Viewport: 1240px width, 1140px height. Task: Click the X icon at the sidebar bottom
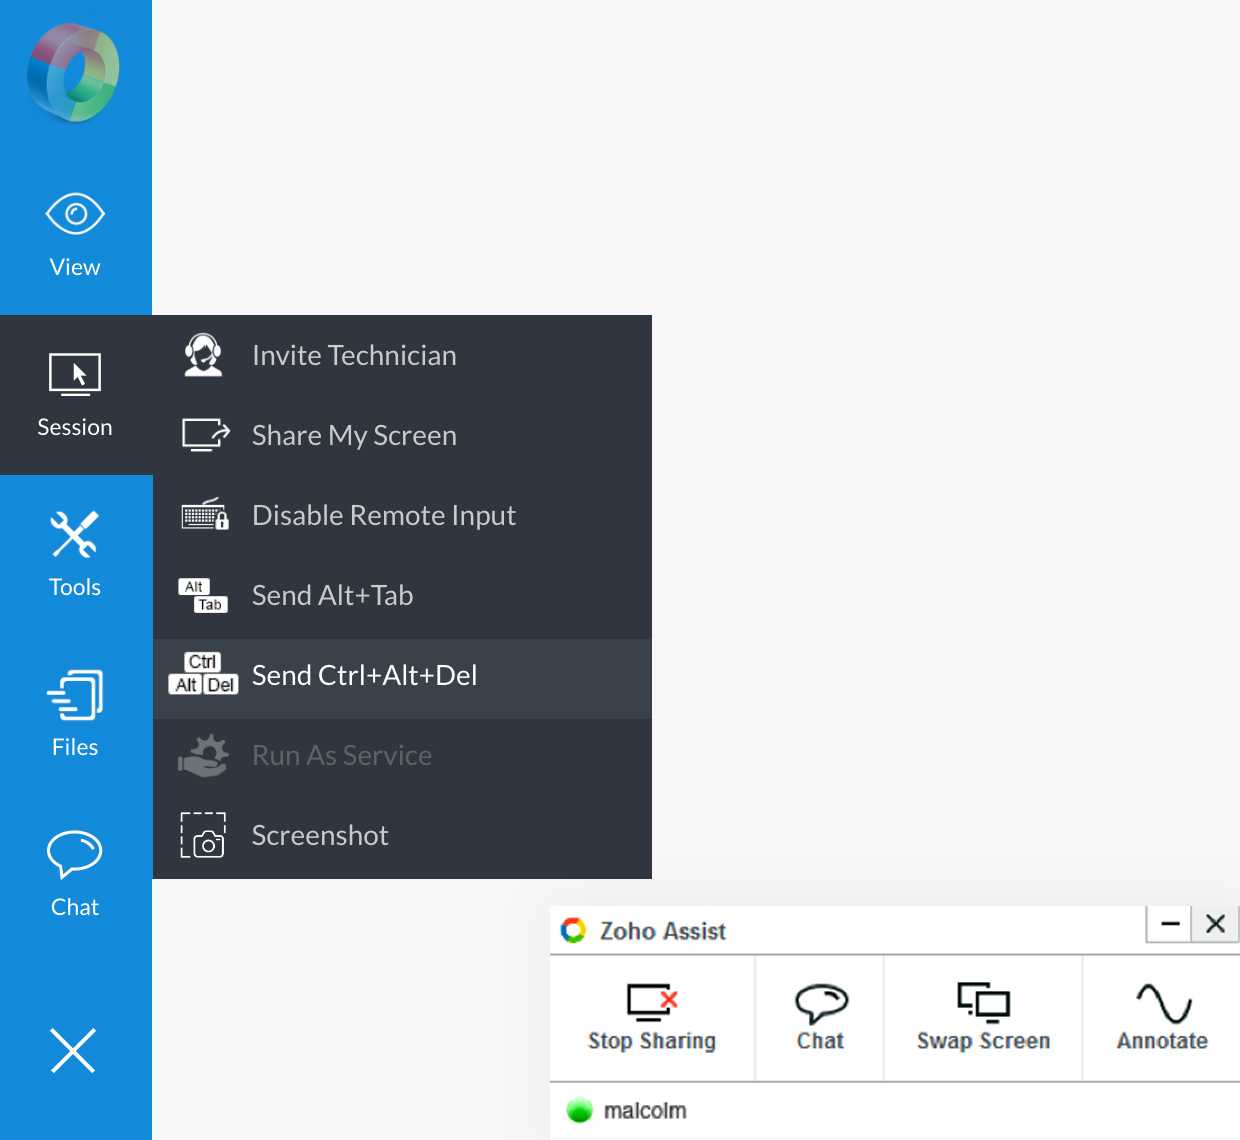point(73,1050)
